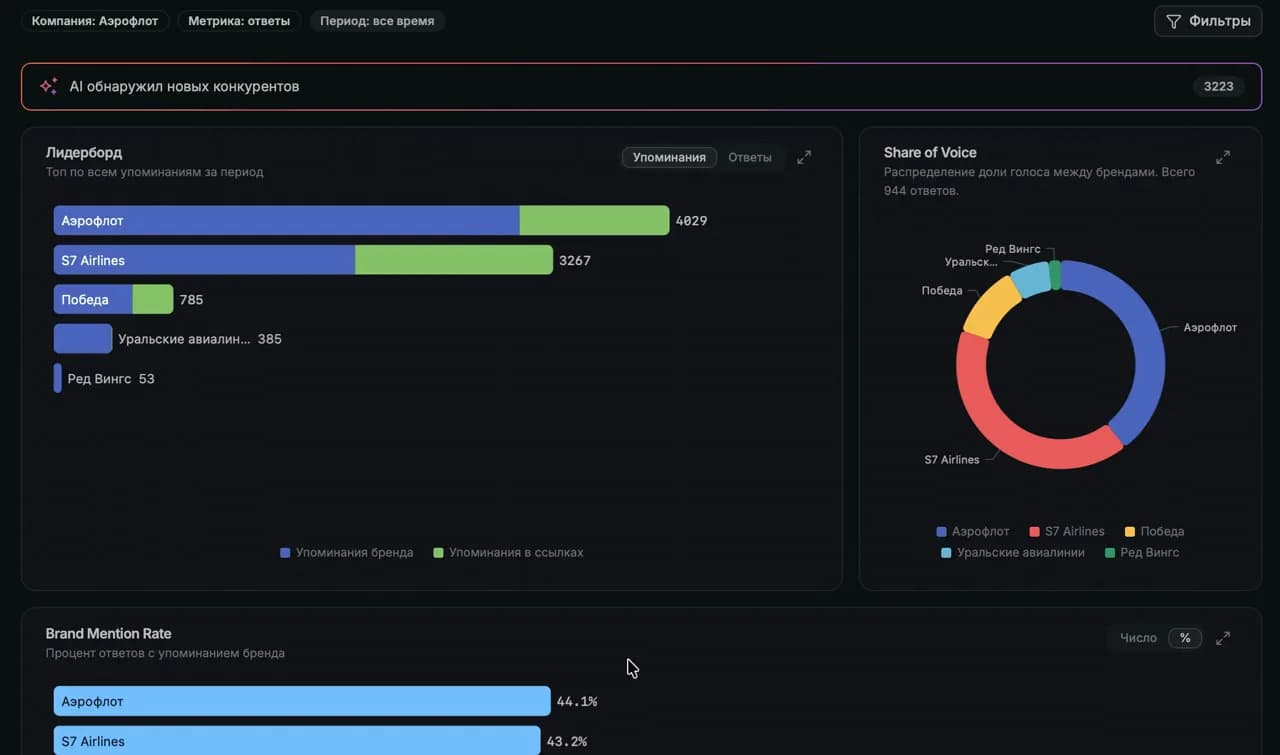The width and height of the screenshot is (1280, 755).
Task: Click the AI sparkle icon in banner
Action: [48, 86]
